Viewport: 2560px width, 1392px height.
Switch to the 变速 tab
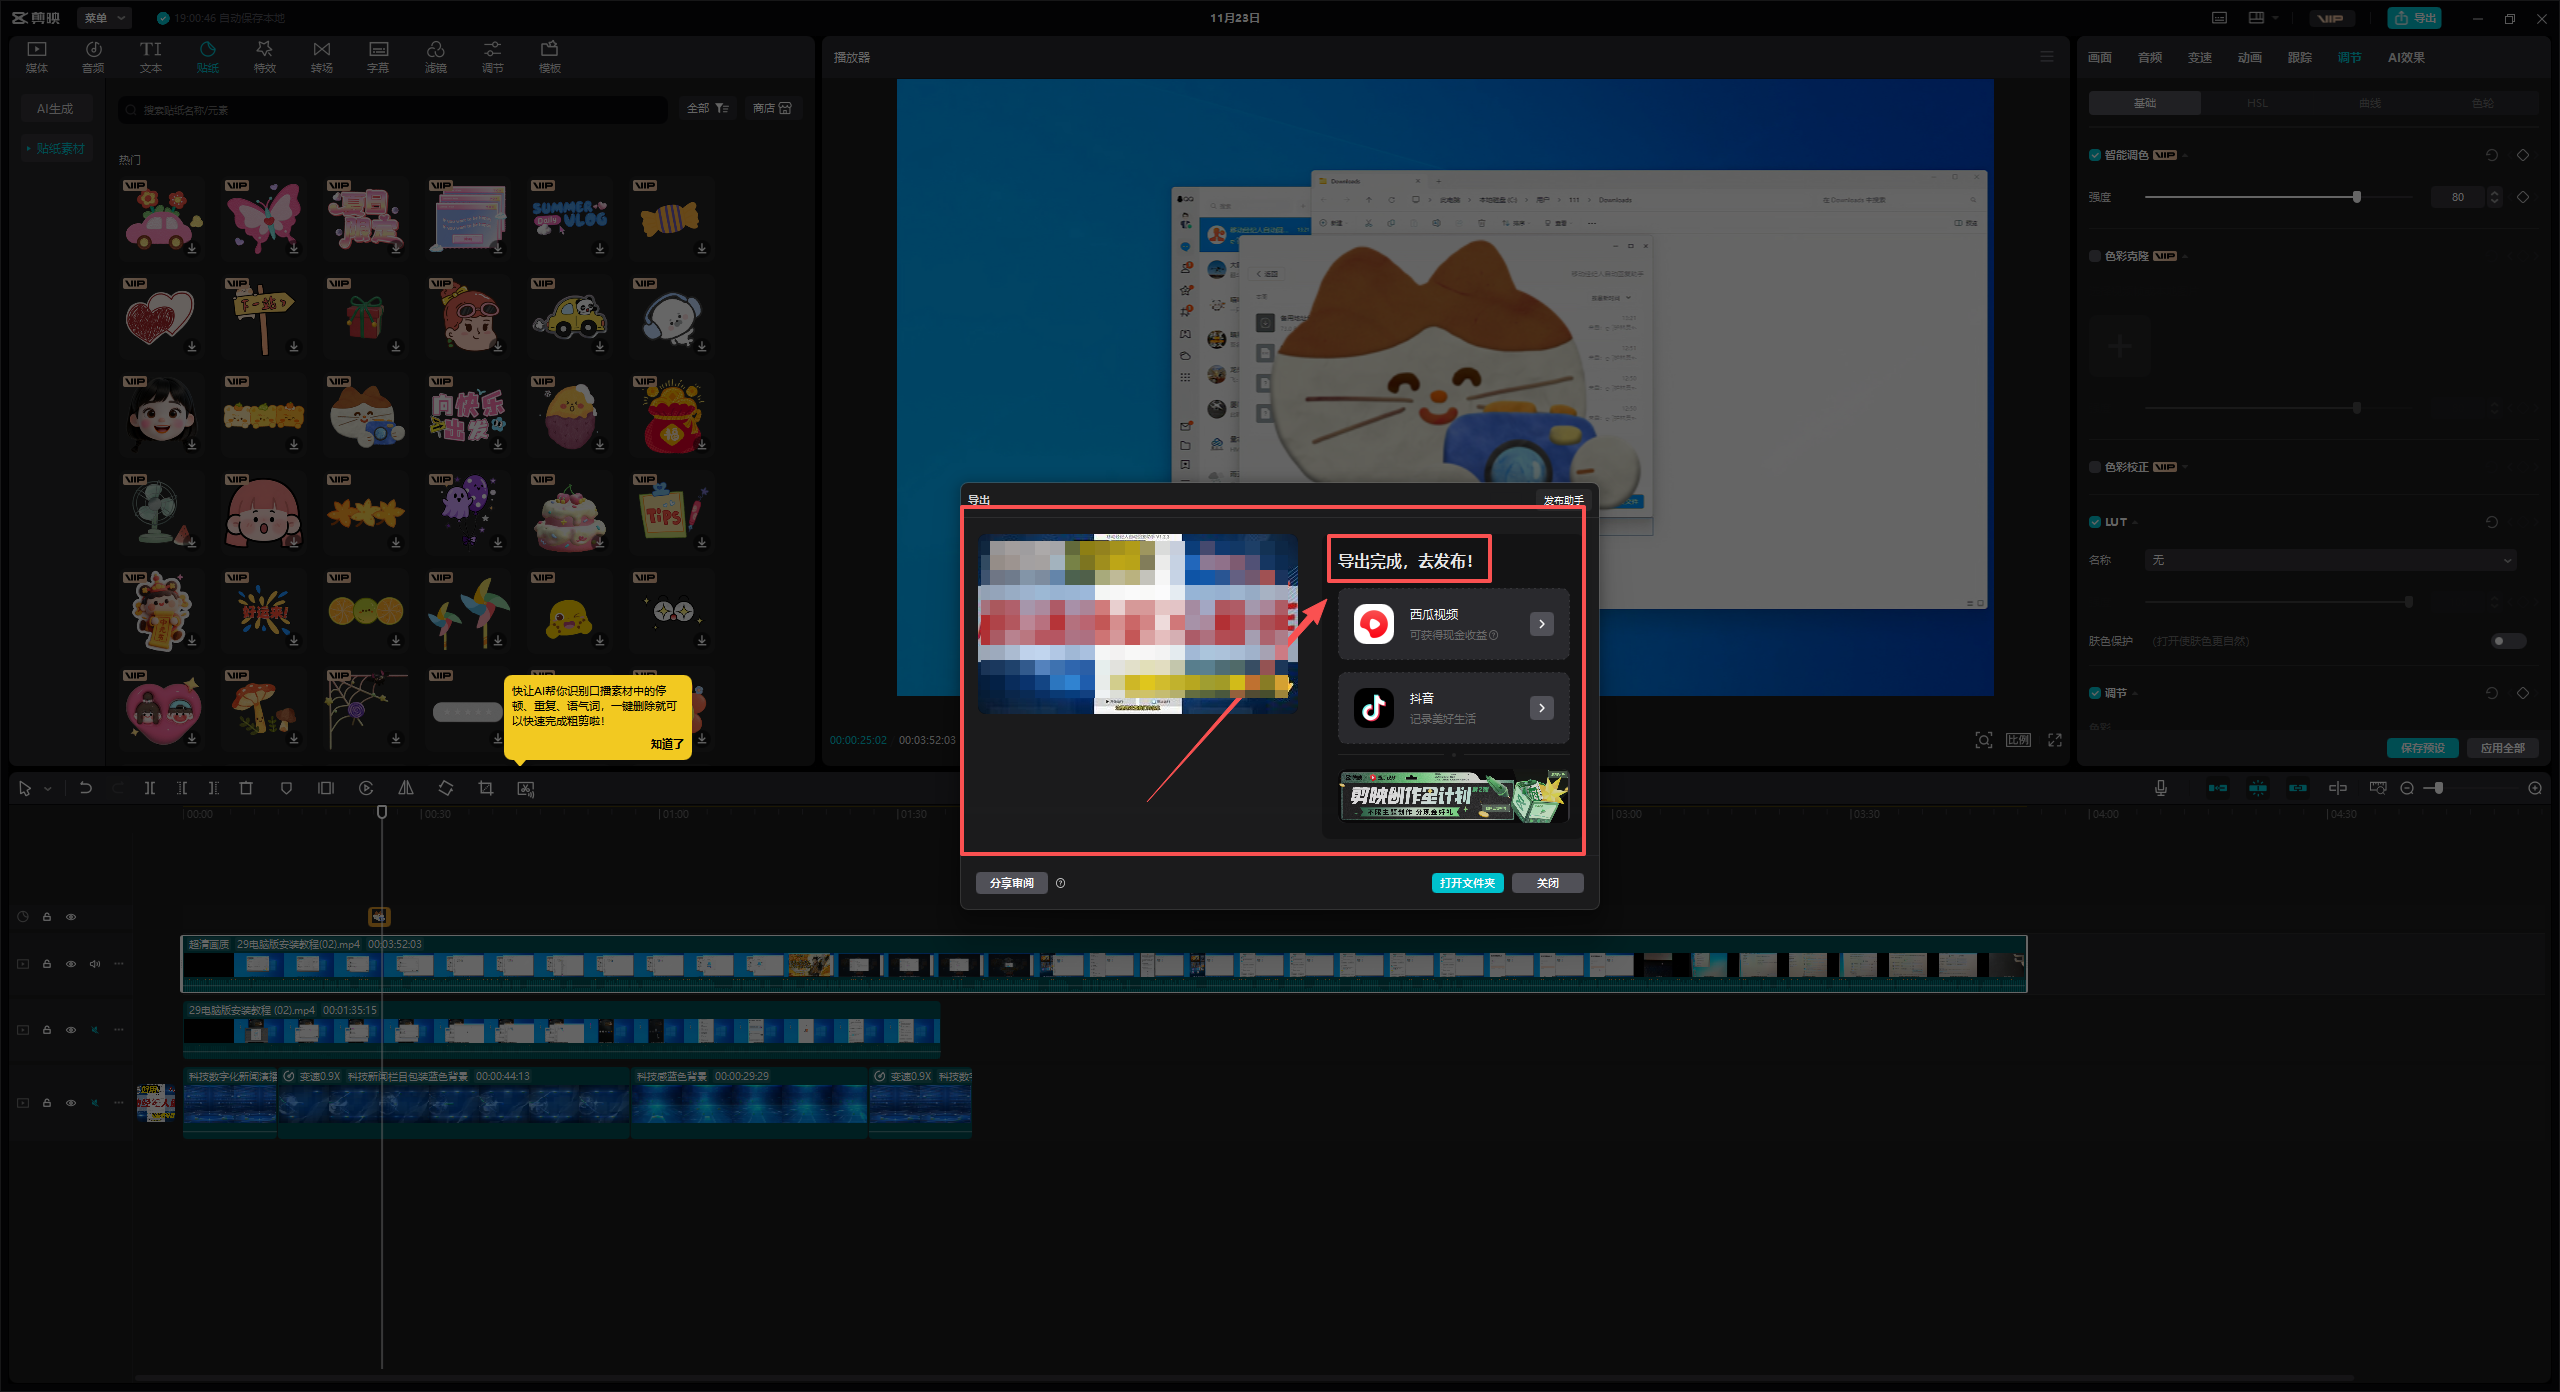(x=2200, y=57)
